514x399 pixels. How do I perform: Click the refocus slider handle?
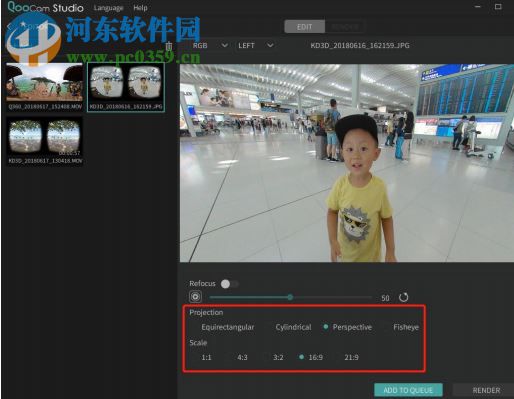point(290,297)
